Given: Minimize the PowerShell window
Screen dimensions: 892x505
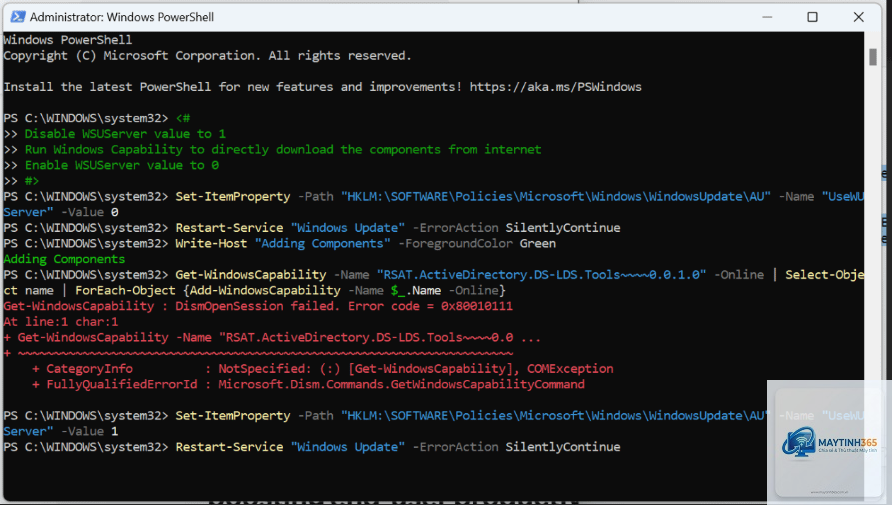Looking at the screenshot, I should [767, 17].
